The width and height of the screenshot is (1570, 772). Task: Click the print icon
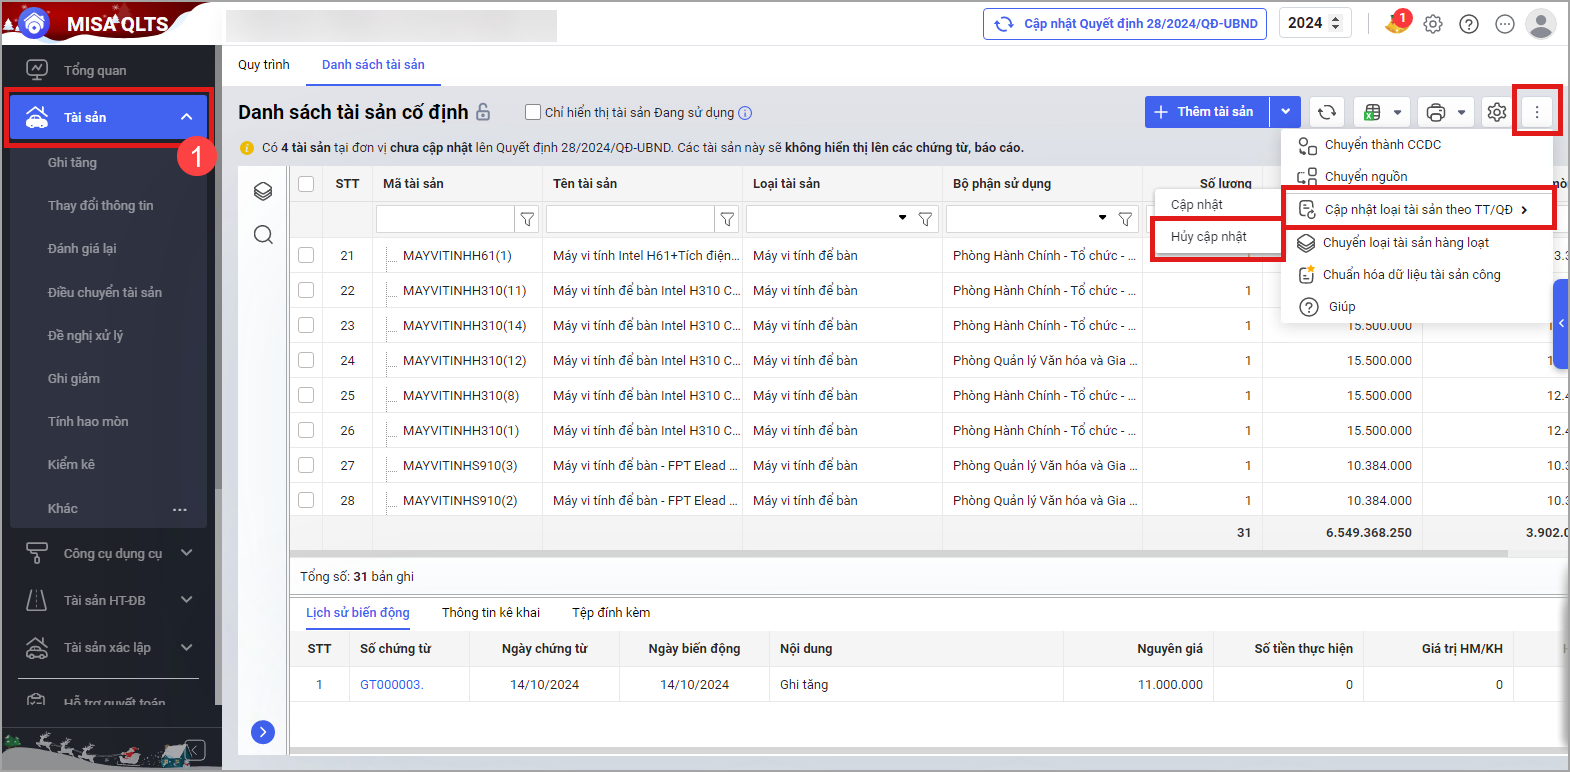(x=1436, y=112)
